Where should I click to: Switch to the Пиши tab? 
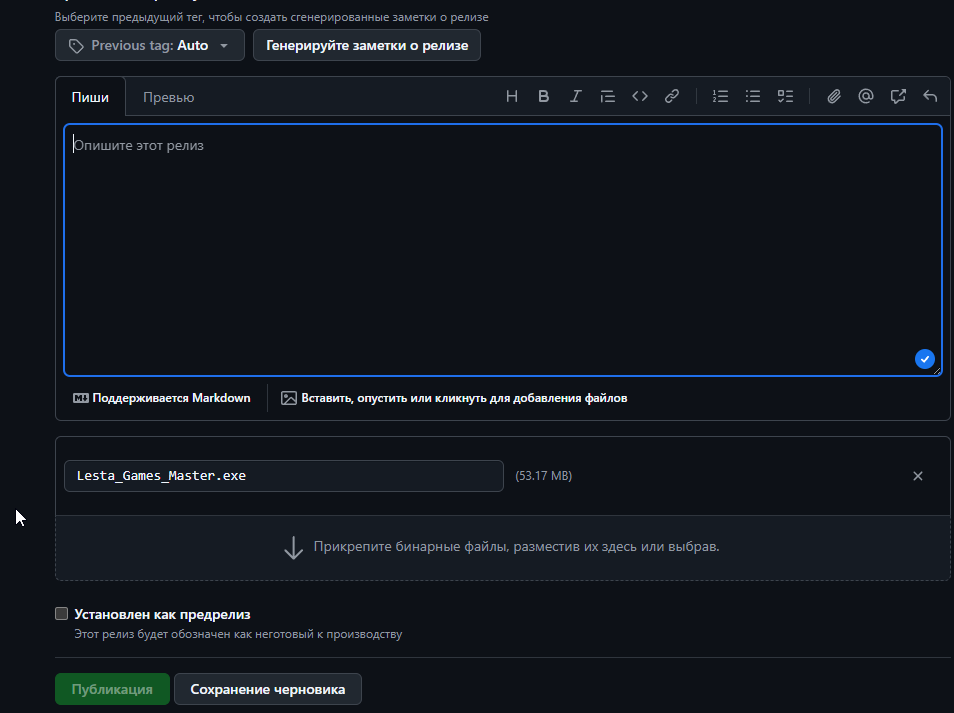pyautogui.click(x=90, y=97)
